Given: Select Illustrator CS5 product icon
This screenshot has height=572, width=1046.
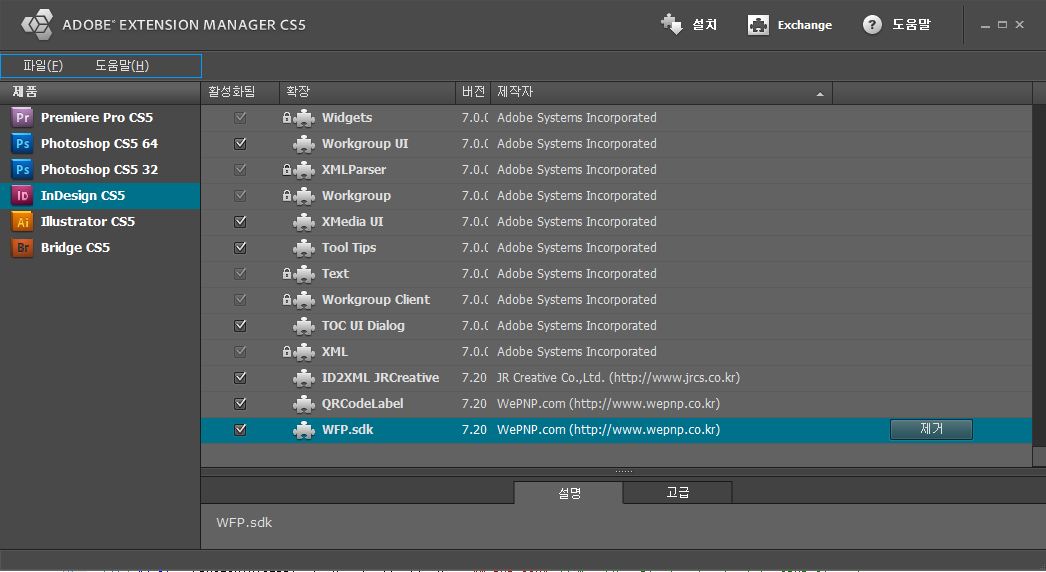Looking at the screenshot, I should [x=22, y=222].
